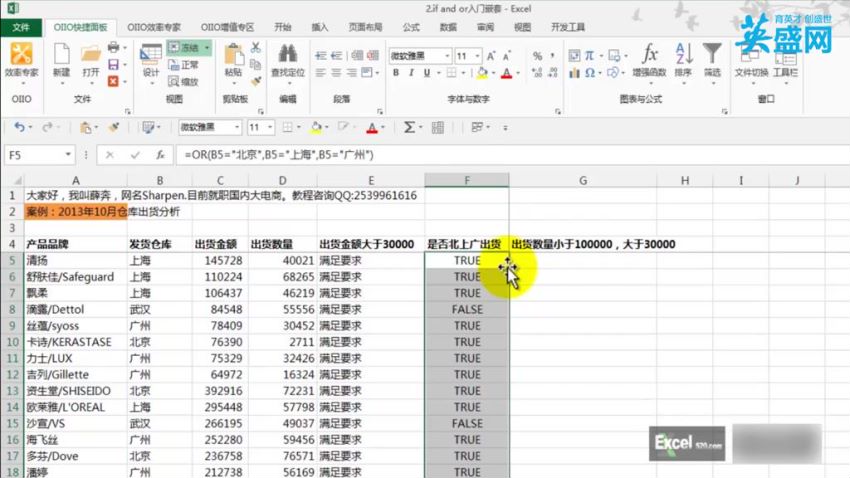
Task: Open the ribbon font size 11 dropdown
Action: point(477,56)
